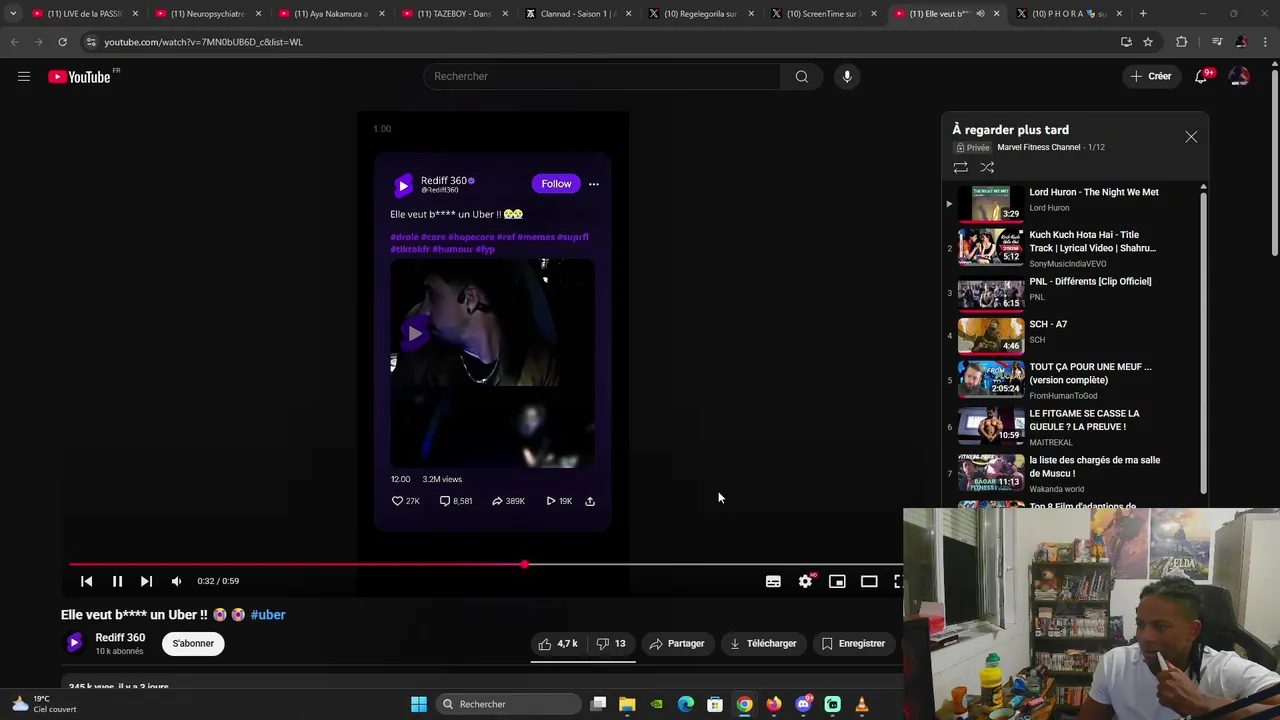Close the À regarder plus tard panel
This screenshot has width=1280, height=720.
(1191, 137)
